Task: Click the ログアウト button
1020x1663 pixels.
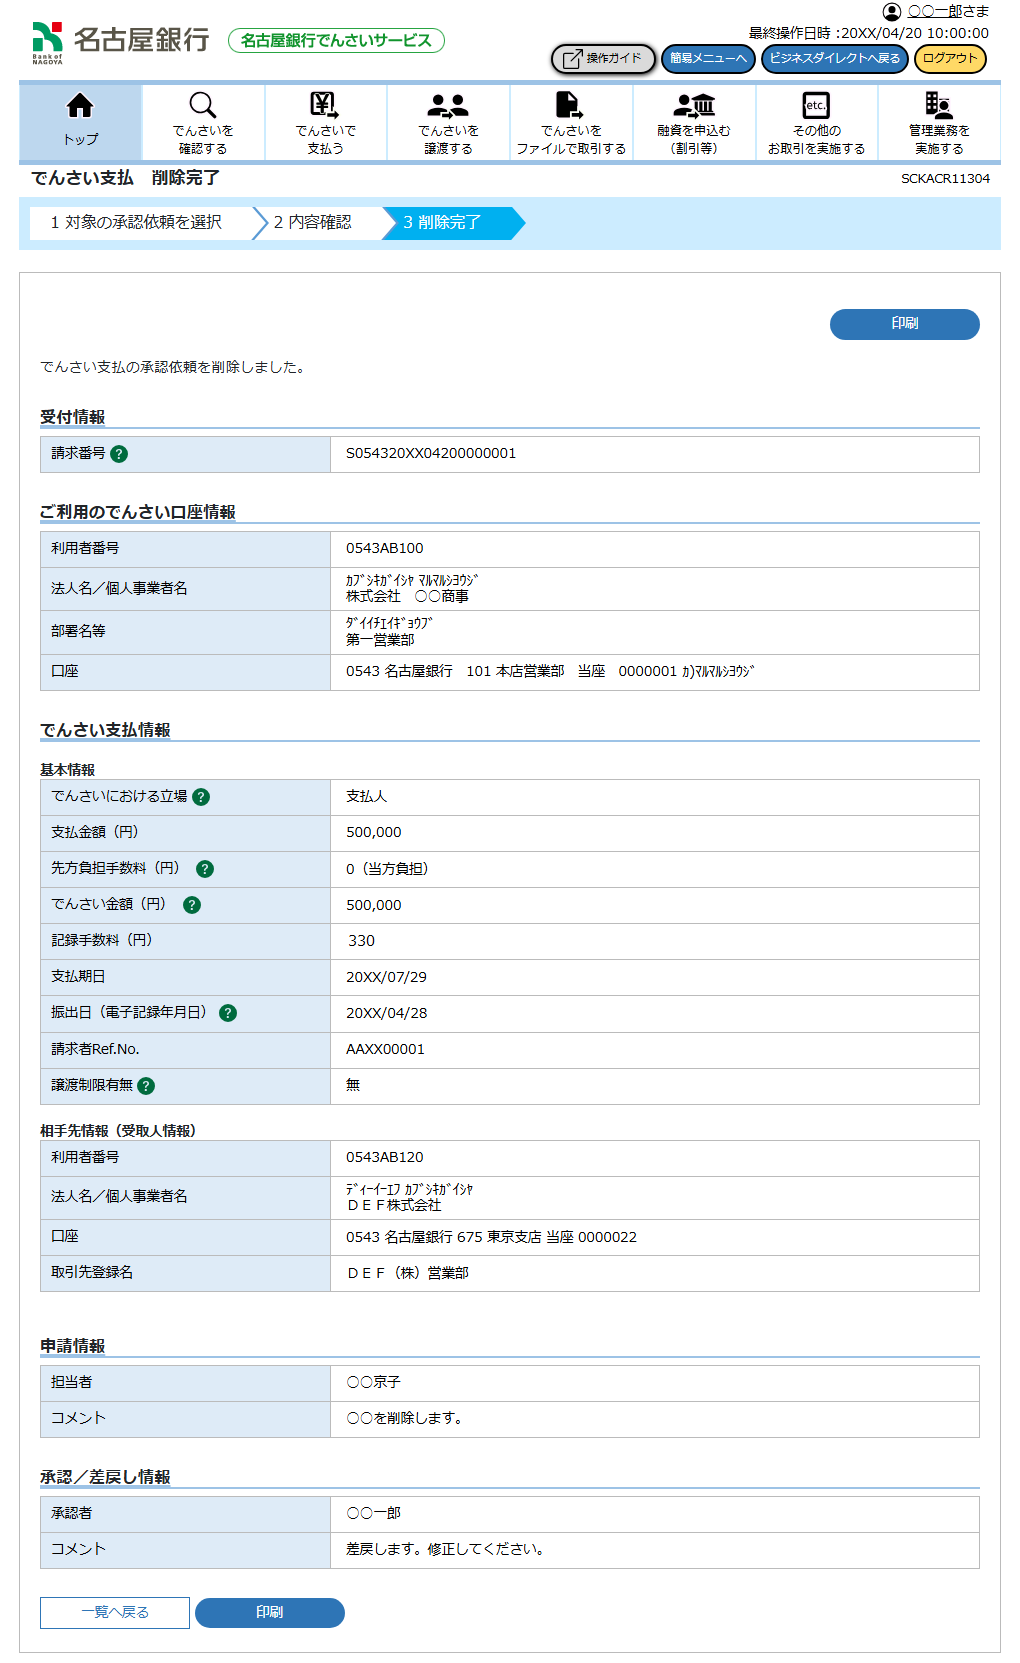Action: (x=949, y=59)
